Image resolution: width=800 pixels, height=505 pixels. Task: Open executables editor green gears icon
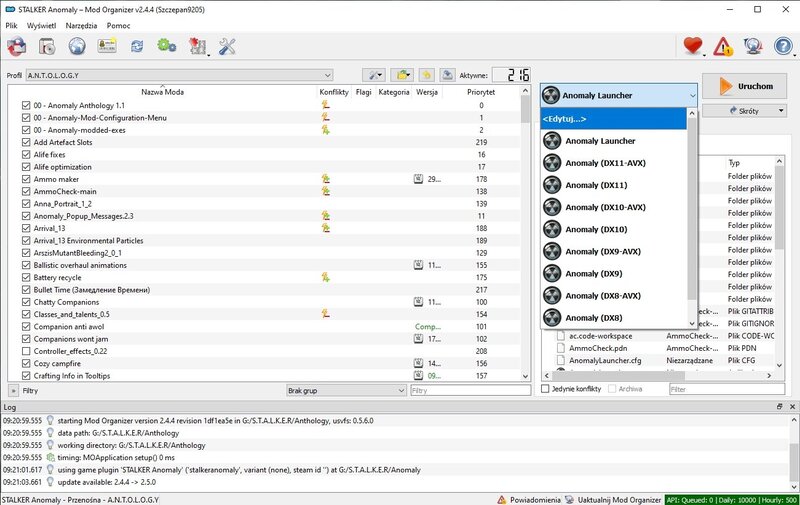tap(166, 46)
